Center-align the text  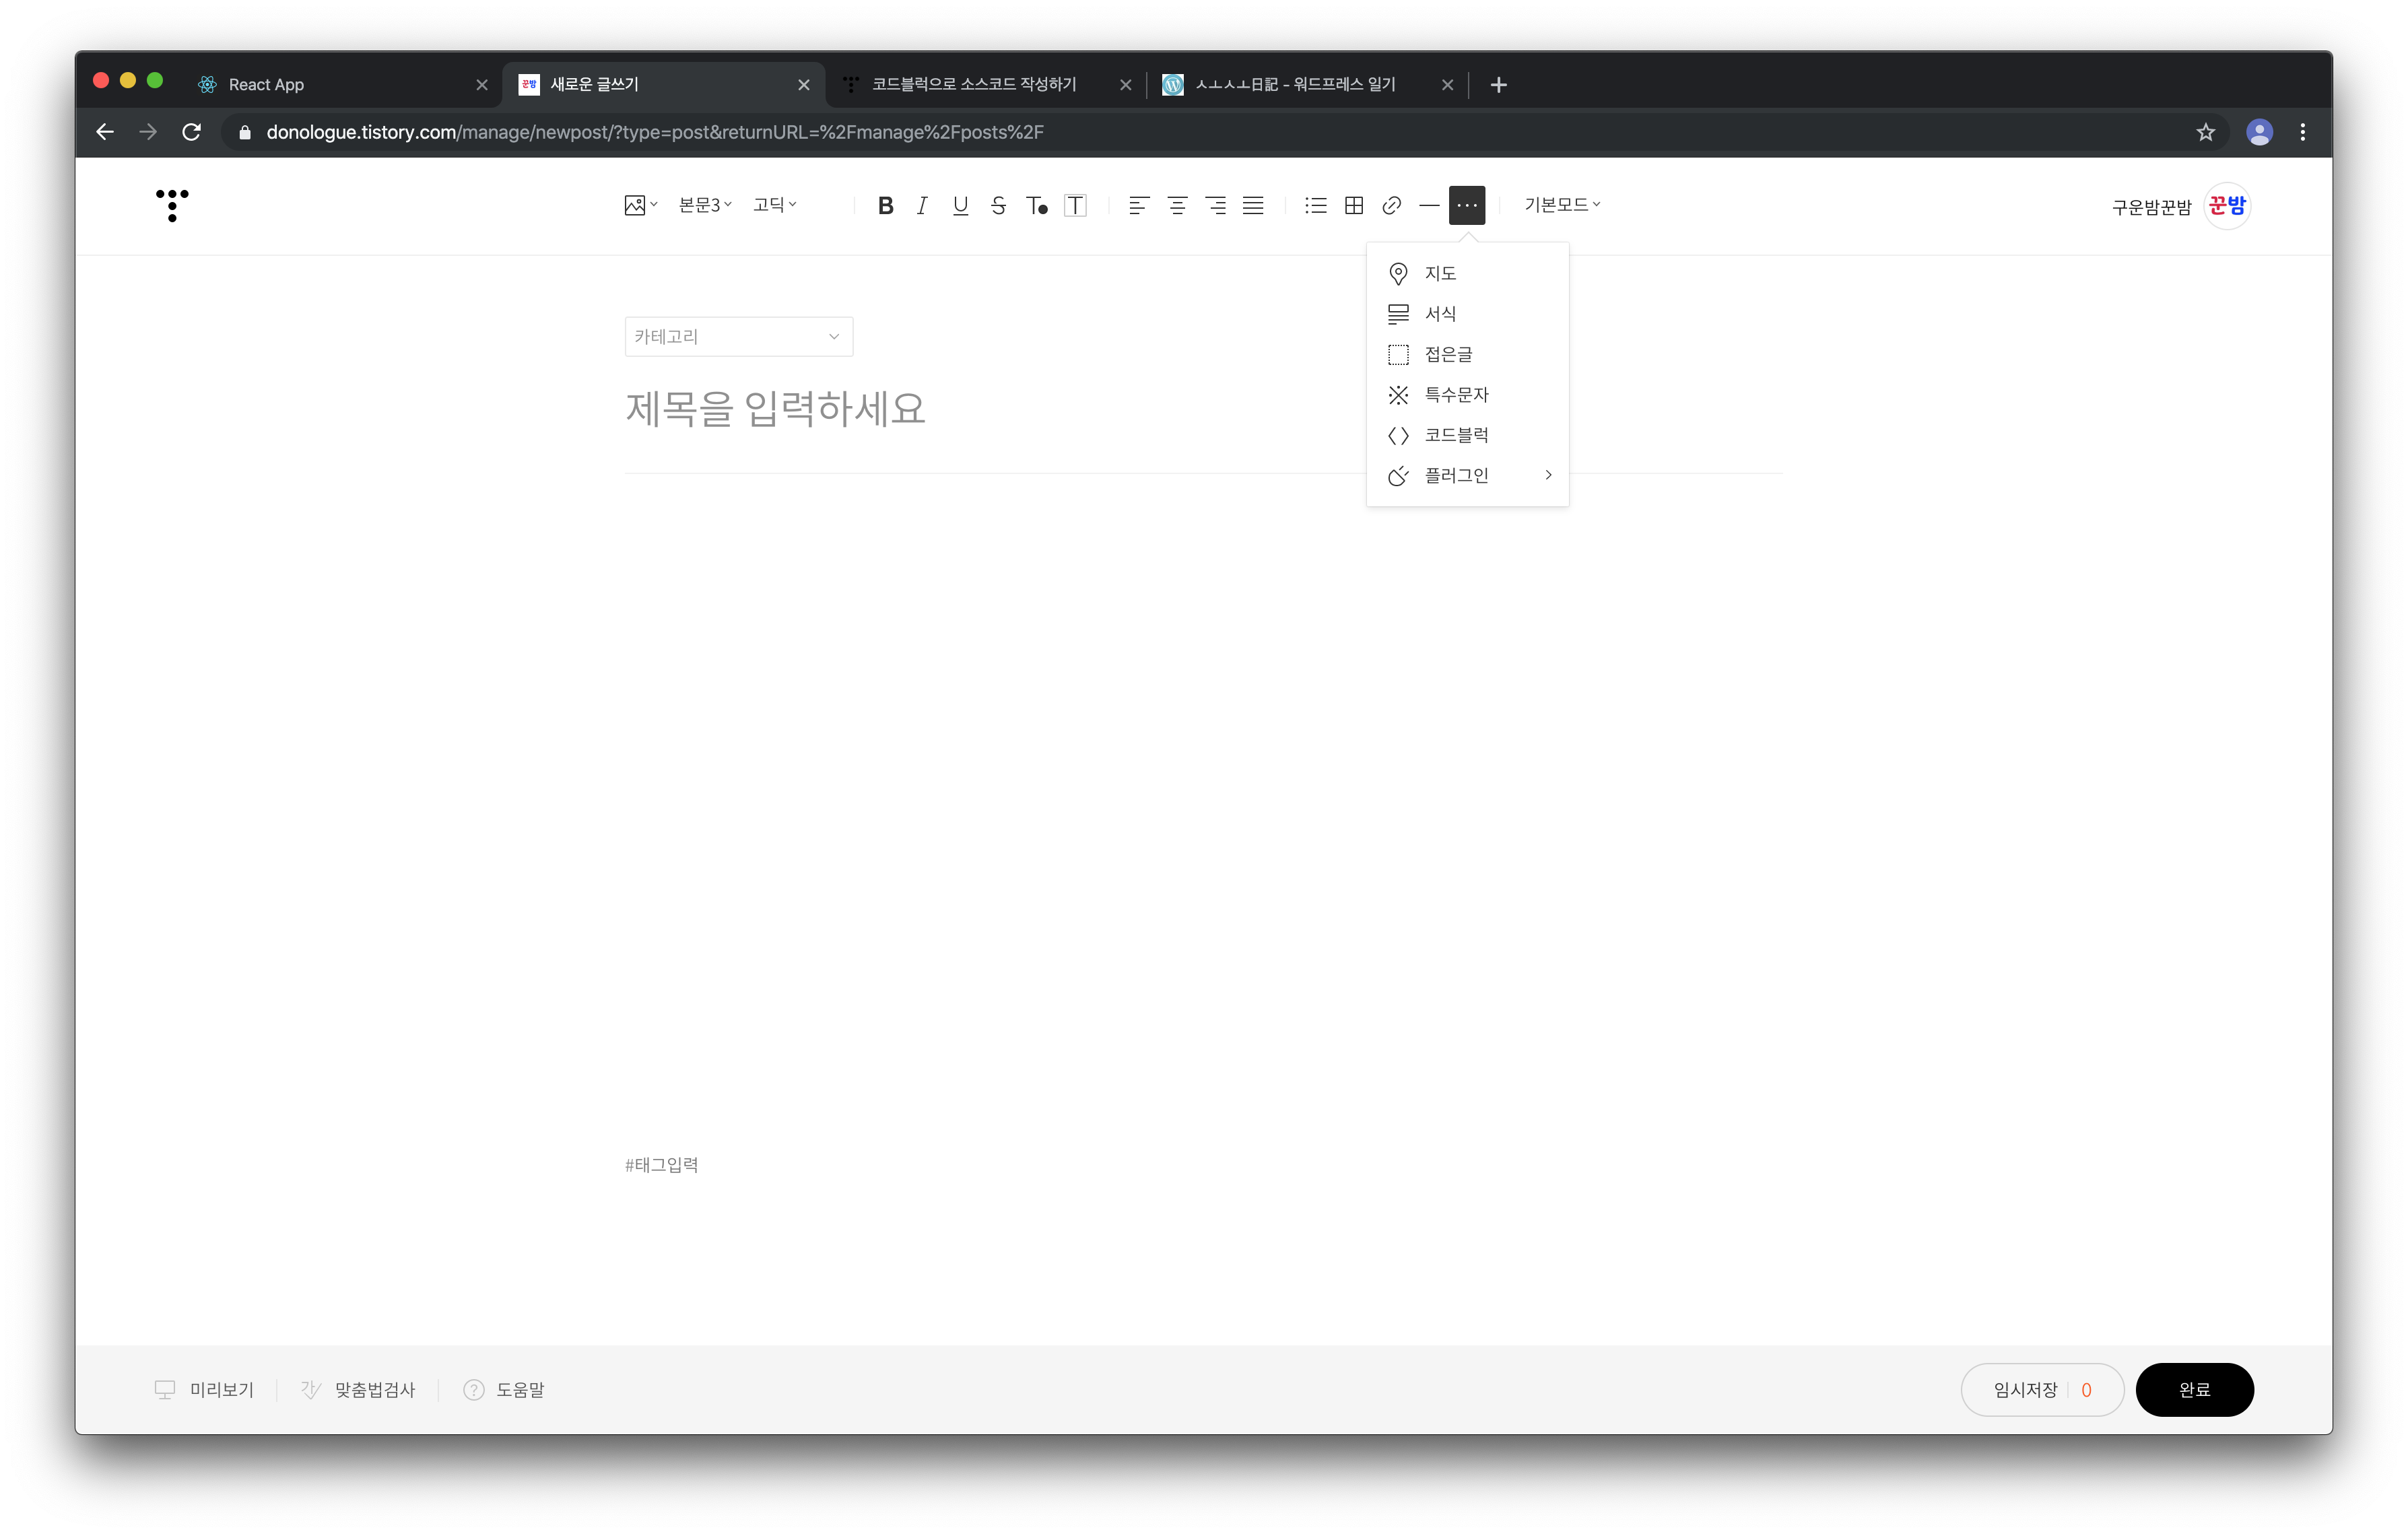[1177, 206]
